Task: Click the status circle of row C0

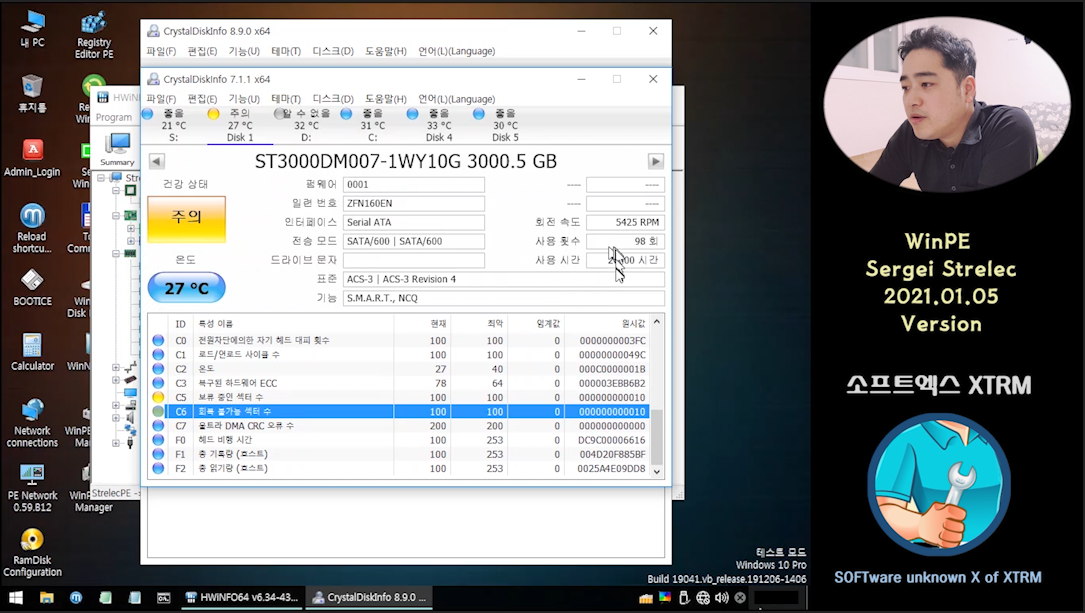Action: (158, 340)
